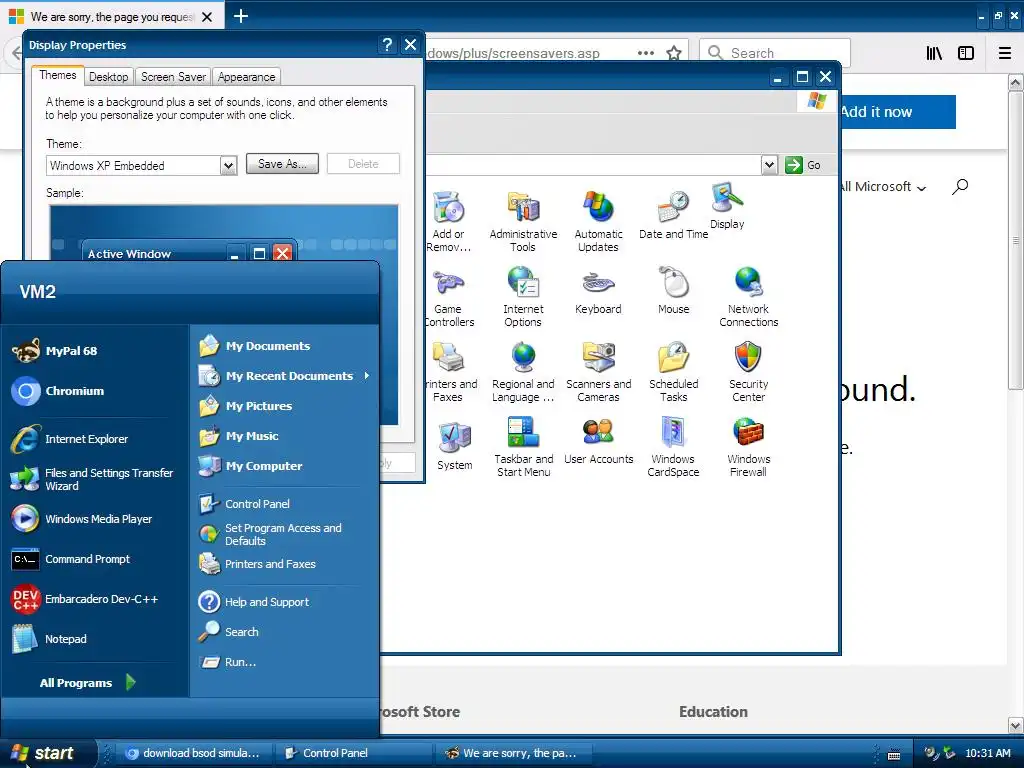Open Administrative Tools in Control Panel

(x=523, y=222)
